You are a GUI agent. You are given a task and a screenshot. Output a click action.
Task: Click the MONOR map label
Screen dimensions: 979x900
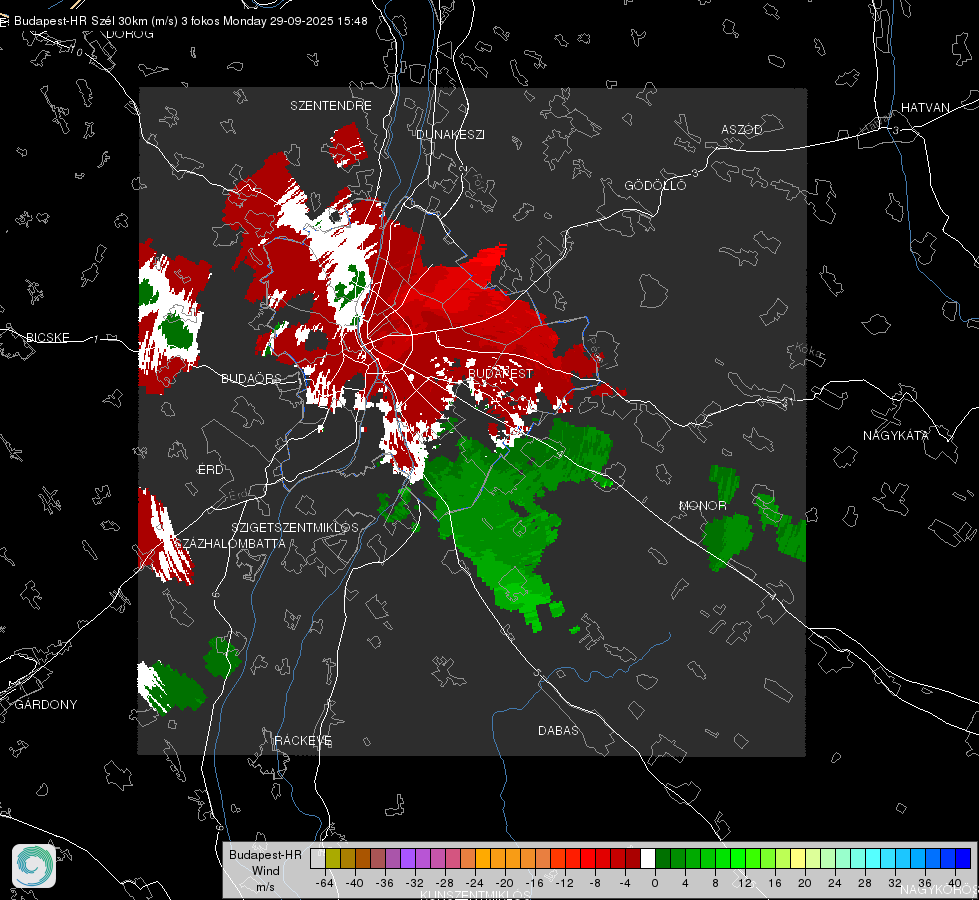point(702,505)
